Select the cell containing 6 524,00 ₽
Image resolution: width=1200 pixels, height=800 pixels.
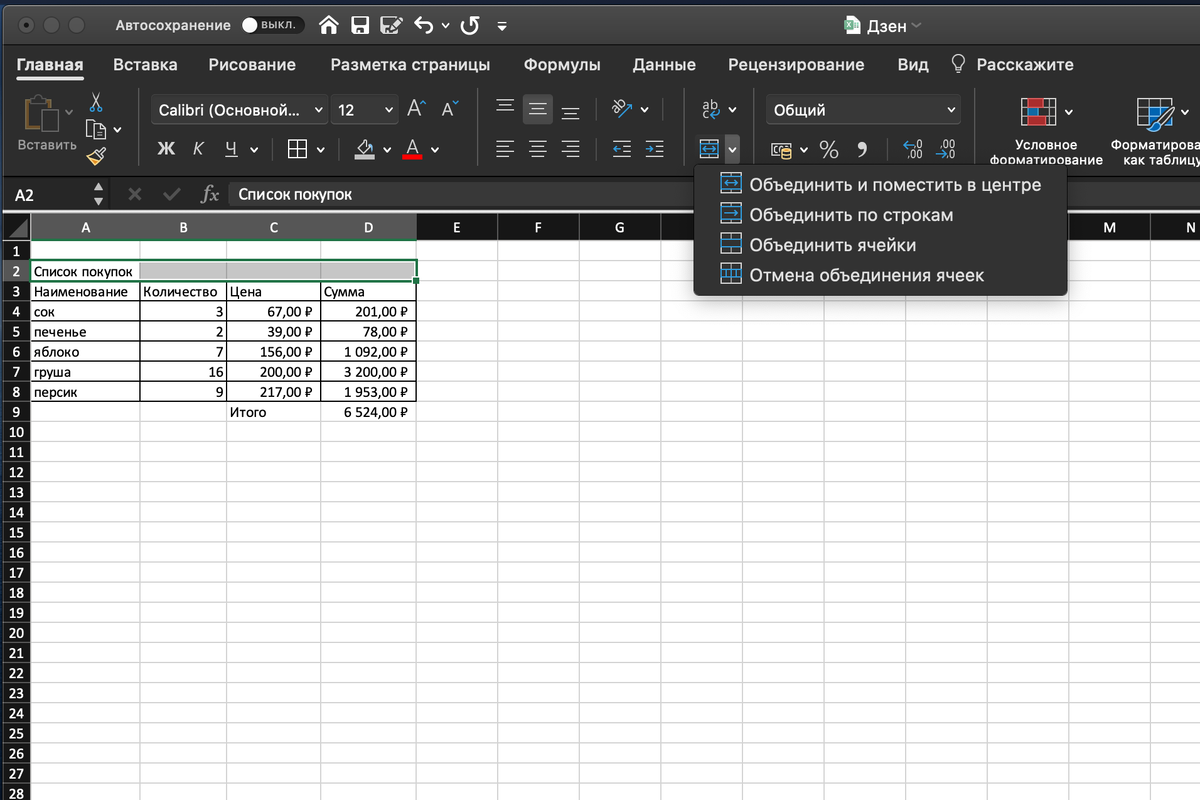pos(369,412)
